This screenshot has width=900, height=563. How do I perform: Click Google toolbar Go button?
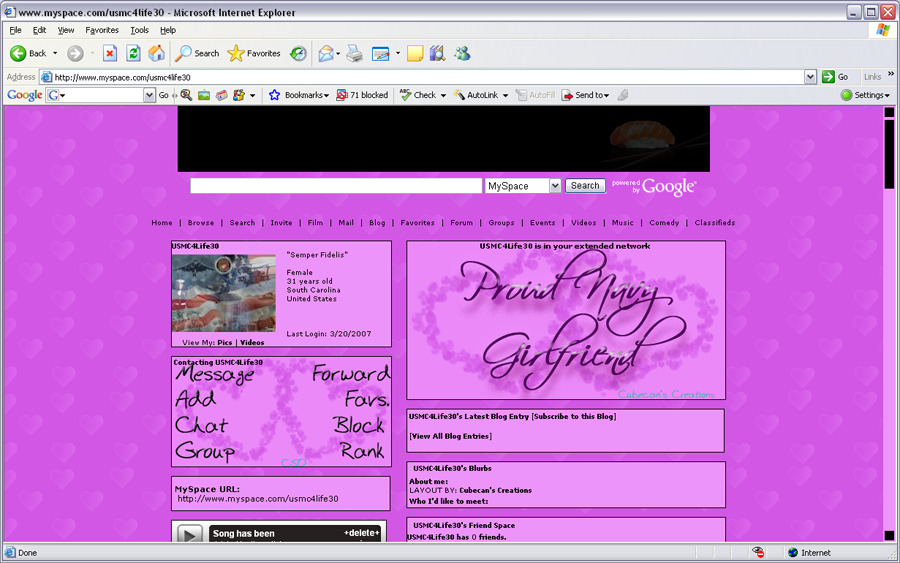(x=164, y=95)
